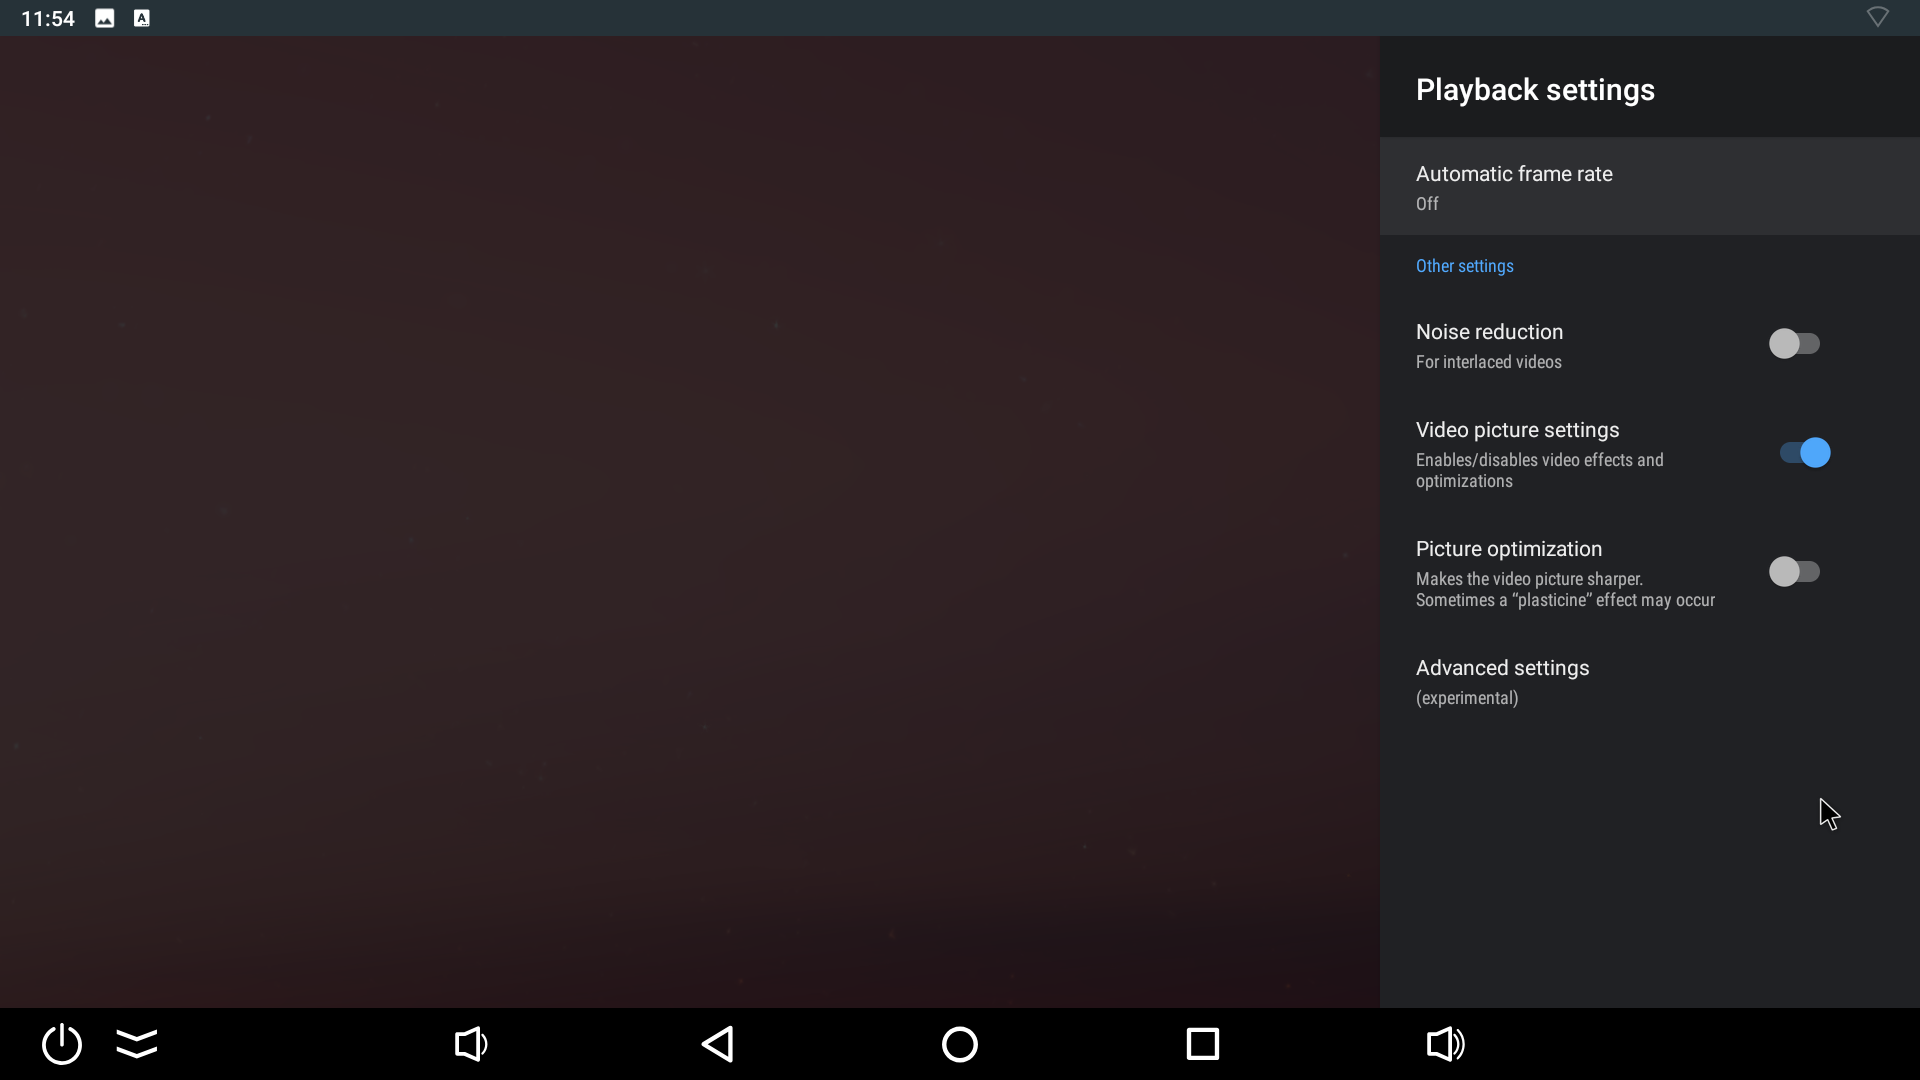The width and height of the screenshot is (1920, 1080).
Task: Open recent apps with the square icon
Action: click(1203, 1044)
